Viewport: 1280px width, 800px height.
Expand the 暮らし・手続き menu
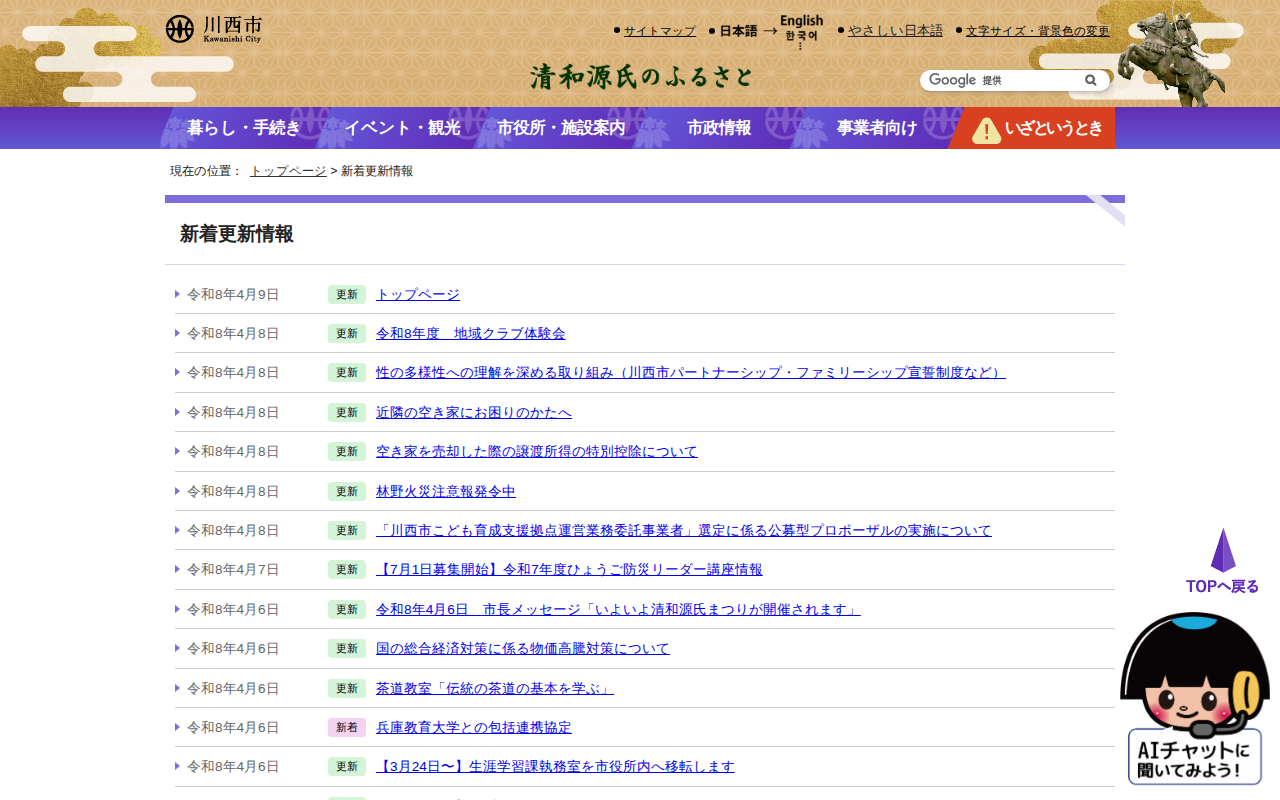(243, 128)
